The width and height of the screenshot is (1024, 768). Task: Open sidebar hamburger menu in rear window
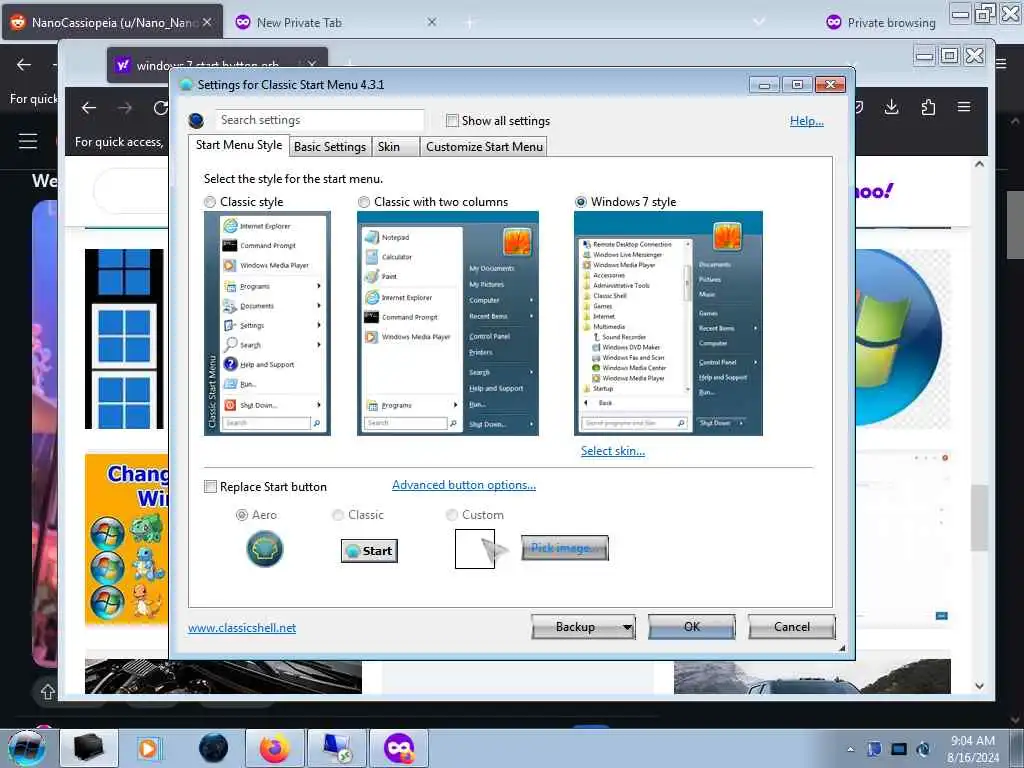(x=28, y=141)
